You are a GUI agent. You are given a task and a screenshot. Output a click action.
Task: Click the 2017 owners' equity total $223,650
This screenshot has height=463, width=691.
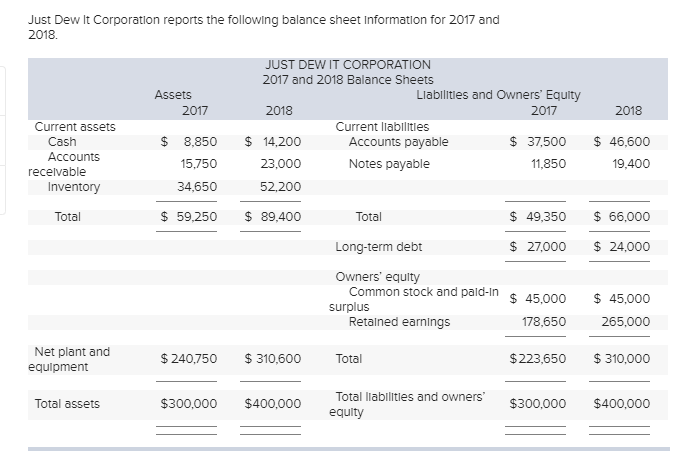(537, 359)
